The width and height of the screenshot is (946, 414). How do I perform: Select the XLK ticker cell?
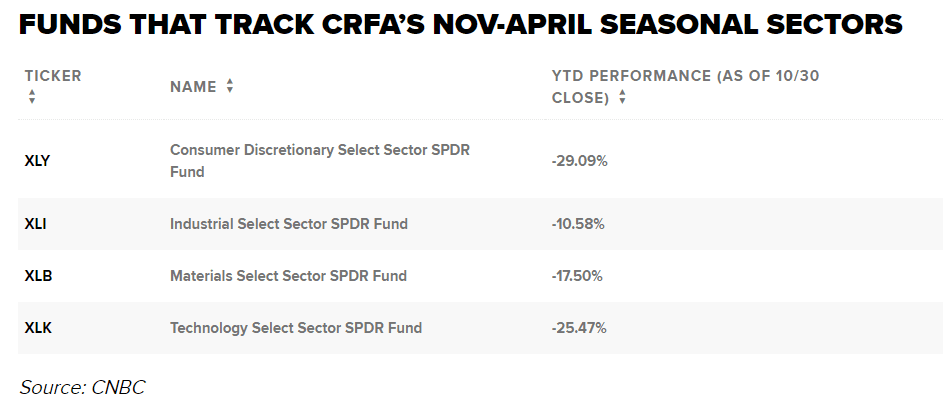pos(38,328)
